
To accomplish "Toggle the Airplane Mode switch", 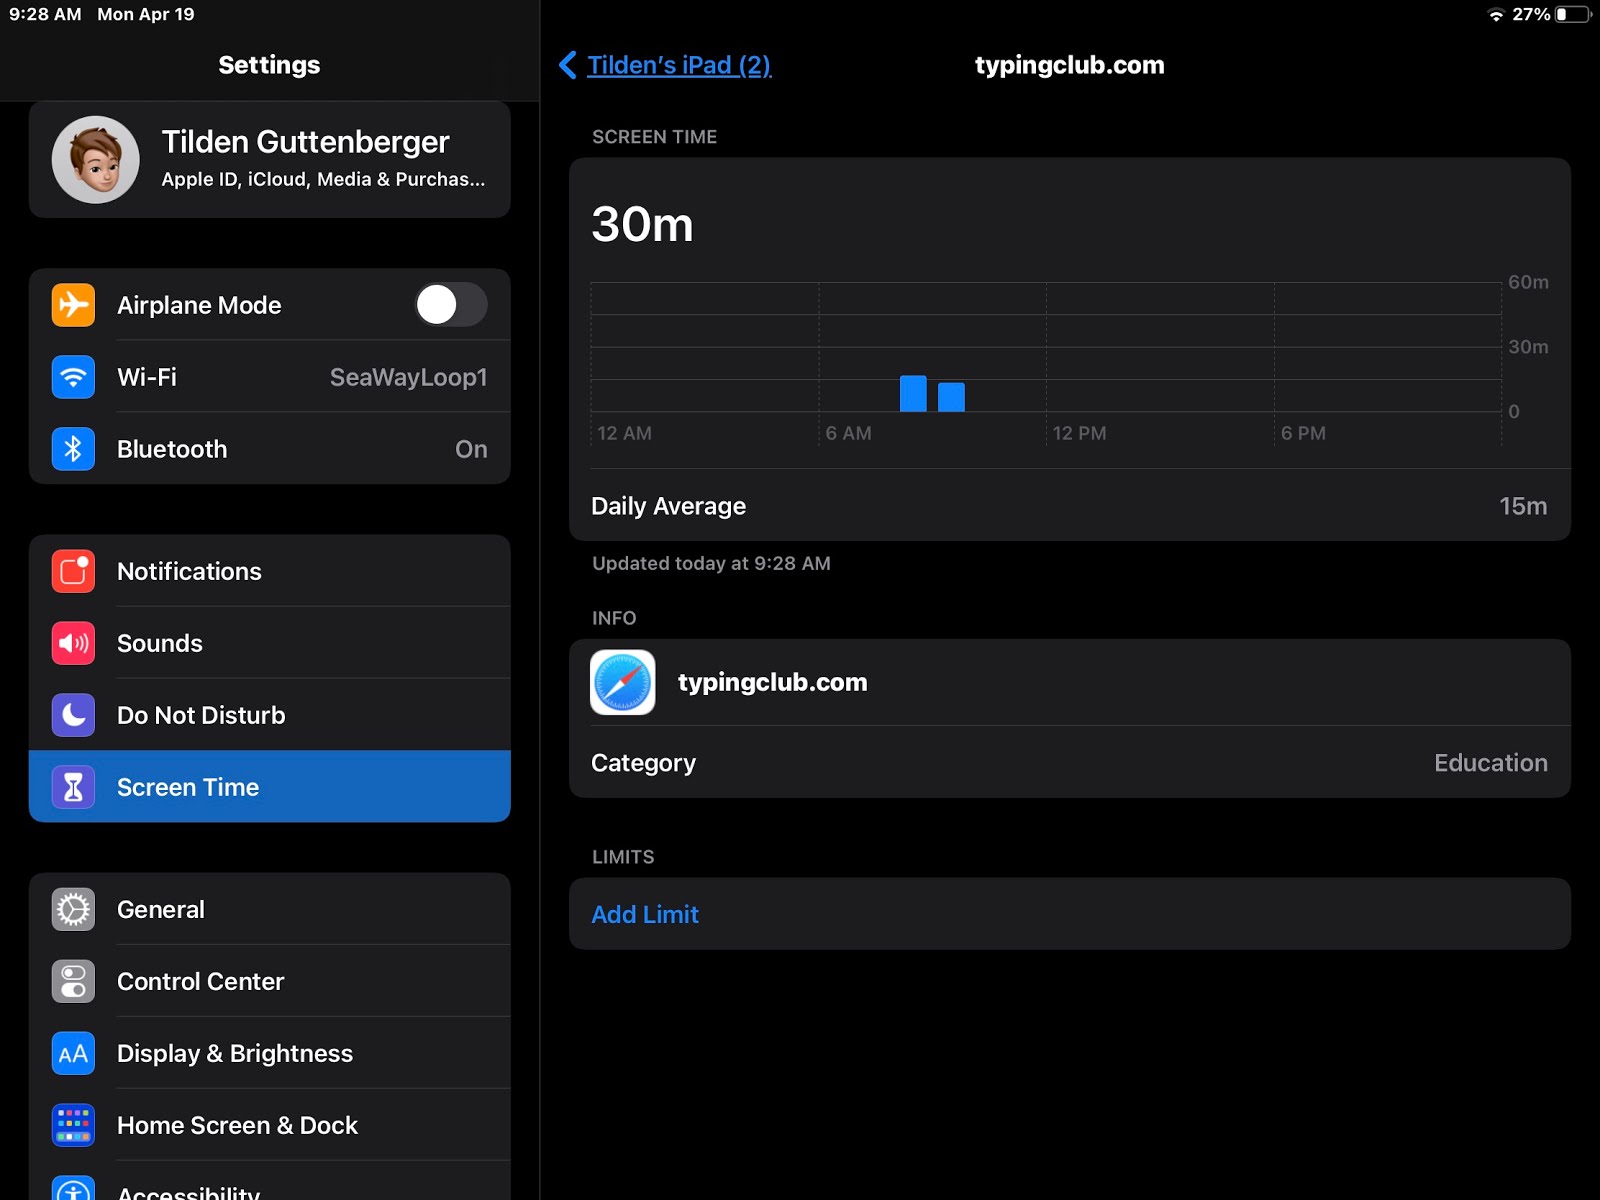I will pyautogui.click(x=451, y=305).
